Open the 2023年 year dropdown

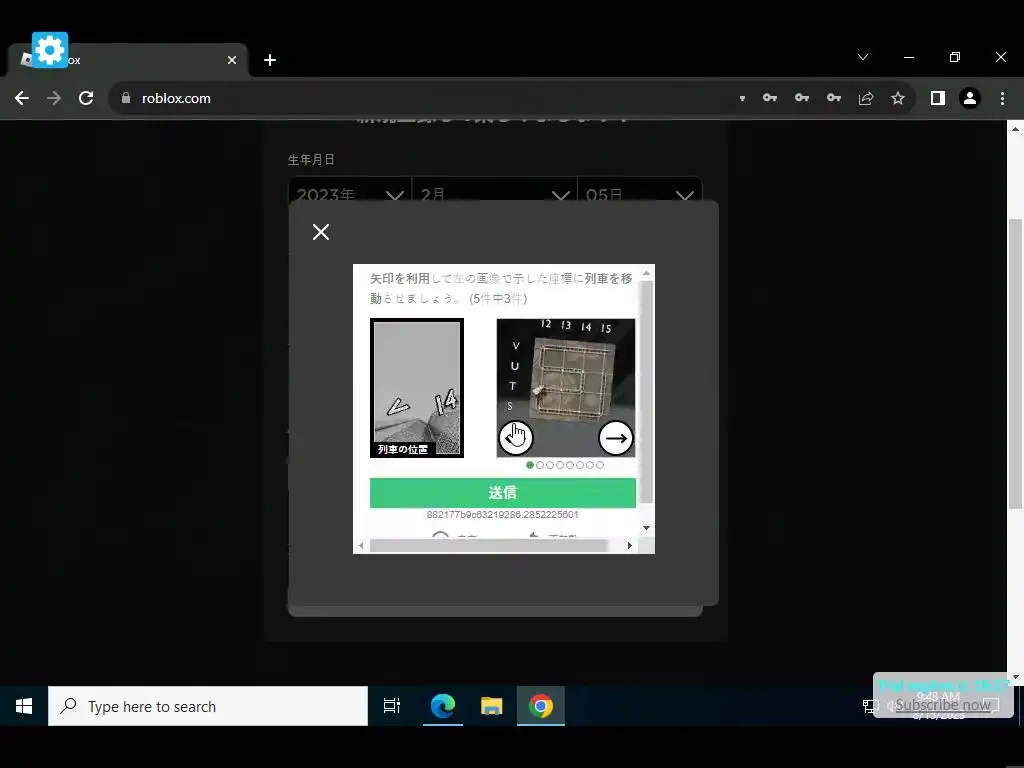click(349, 194)
